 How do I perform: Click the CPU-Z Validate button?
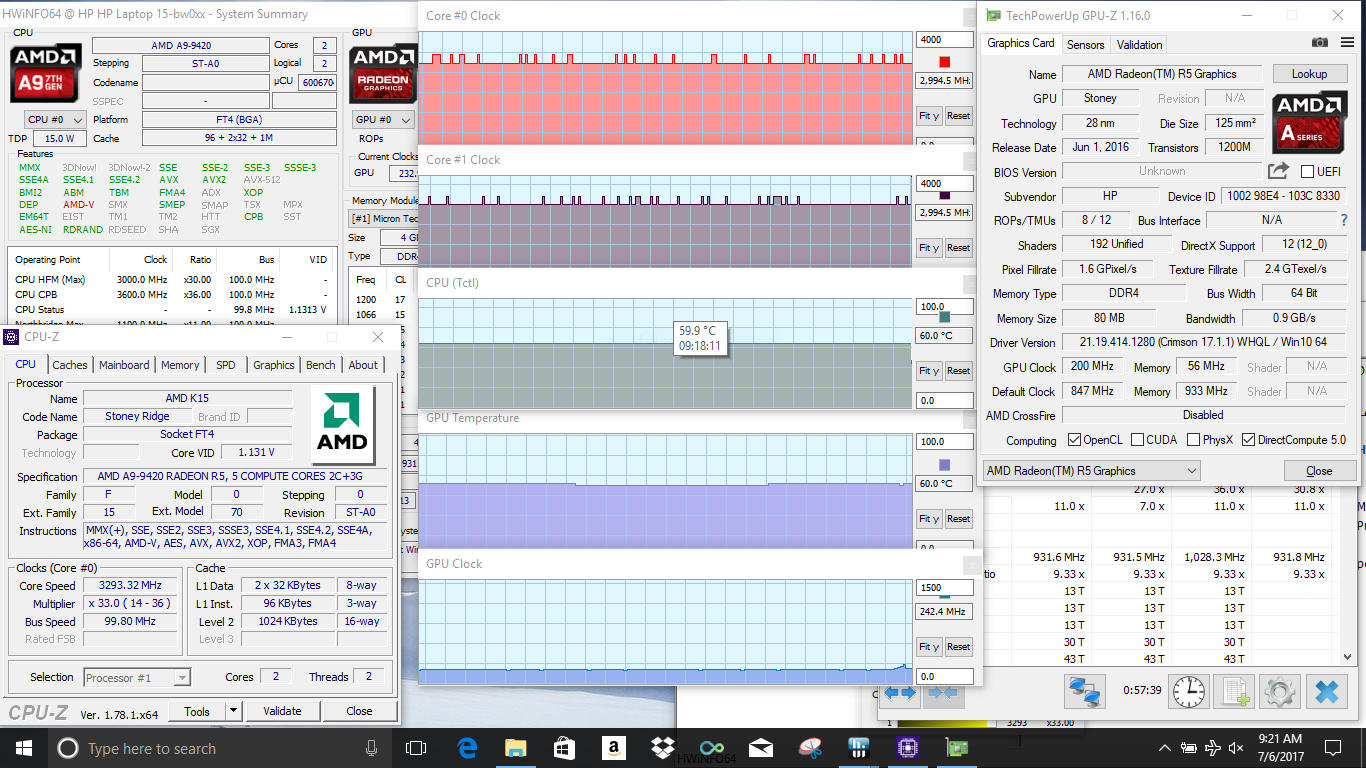[282, 711]
